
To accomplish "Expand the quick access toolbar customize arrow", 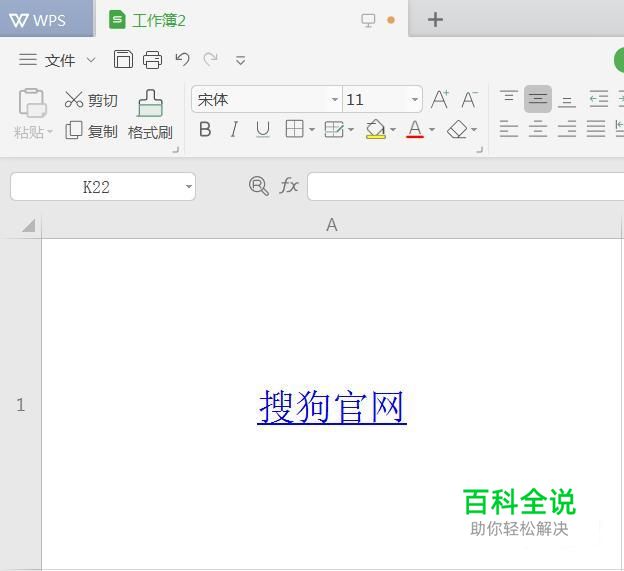I will tap(240, 60).
